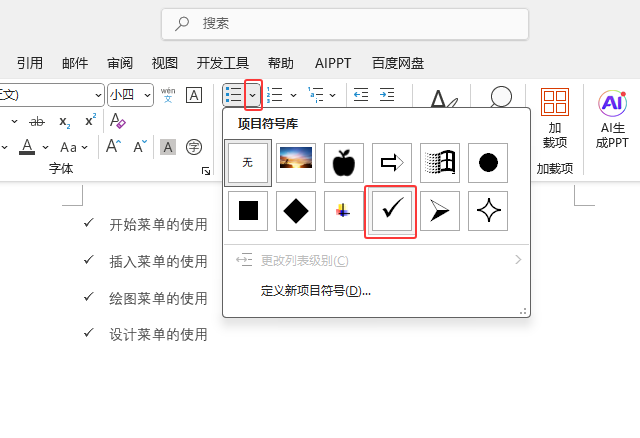Screen dimensions: 640x438
Task: Shrink font size with A˅ button
Action: (140, 146)
